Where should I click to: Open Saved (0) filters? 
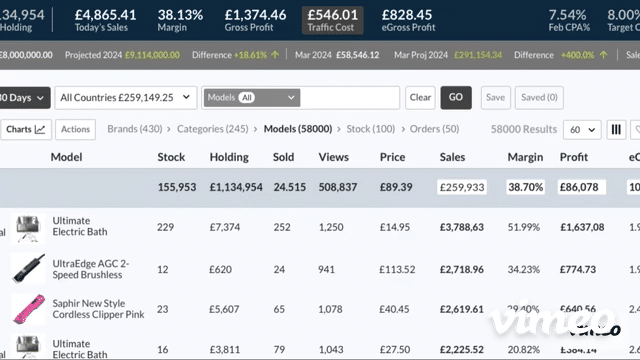(539, 98)
